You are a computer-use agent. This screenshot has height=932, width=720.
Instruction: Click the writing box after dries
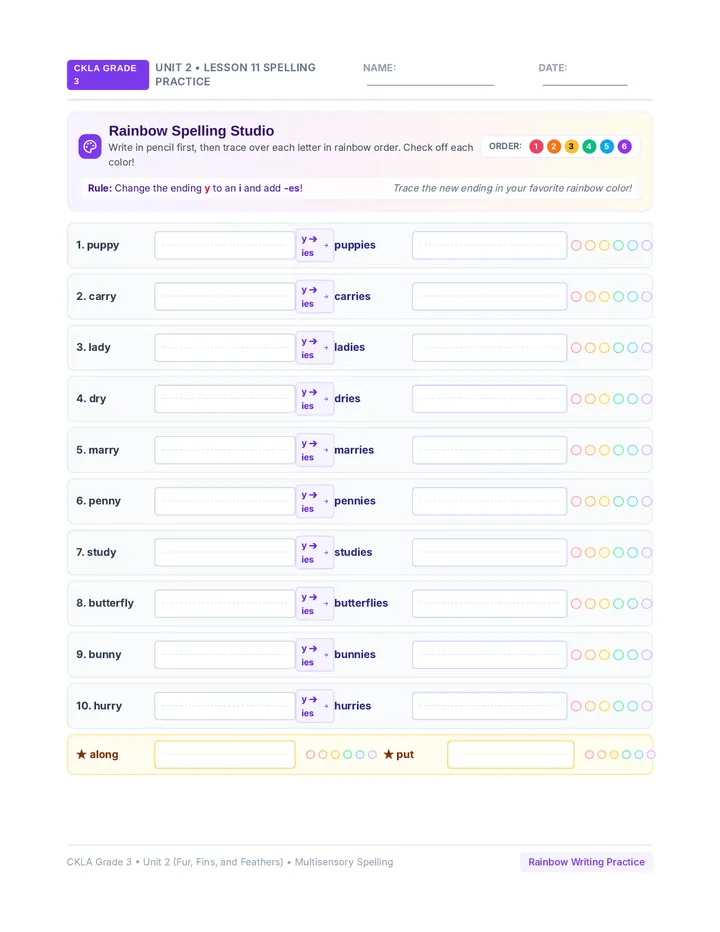pyautogui.click(x=489, y=399)
